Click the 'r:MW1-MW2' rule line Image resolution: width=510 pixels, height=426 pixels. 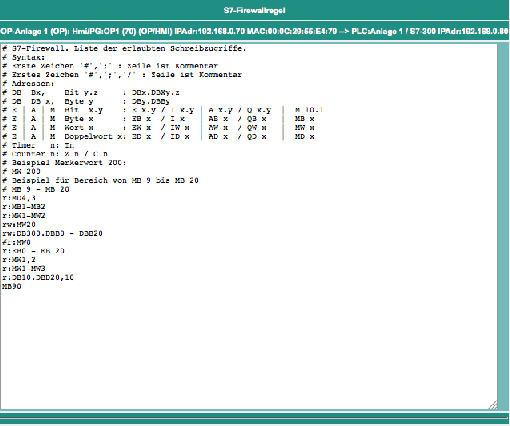point(24,216)
